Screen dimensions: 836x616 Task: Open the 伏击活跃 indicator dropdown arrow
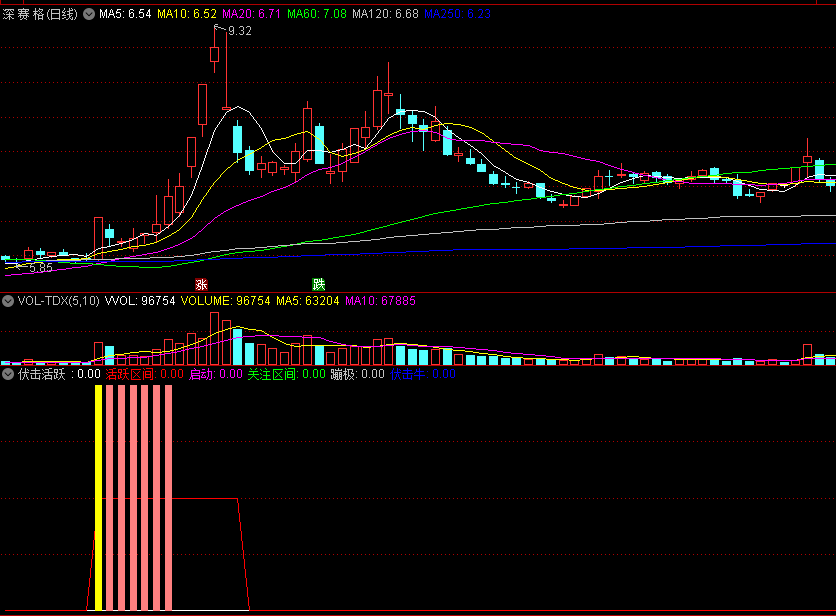(7, 374)
